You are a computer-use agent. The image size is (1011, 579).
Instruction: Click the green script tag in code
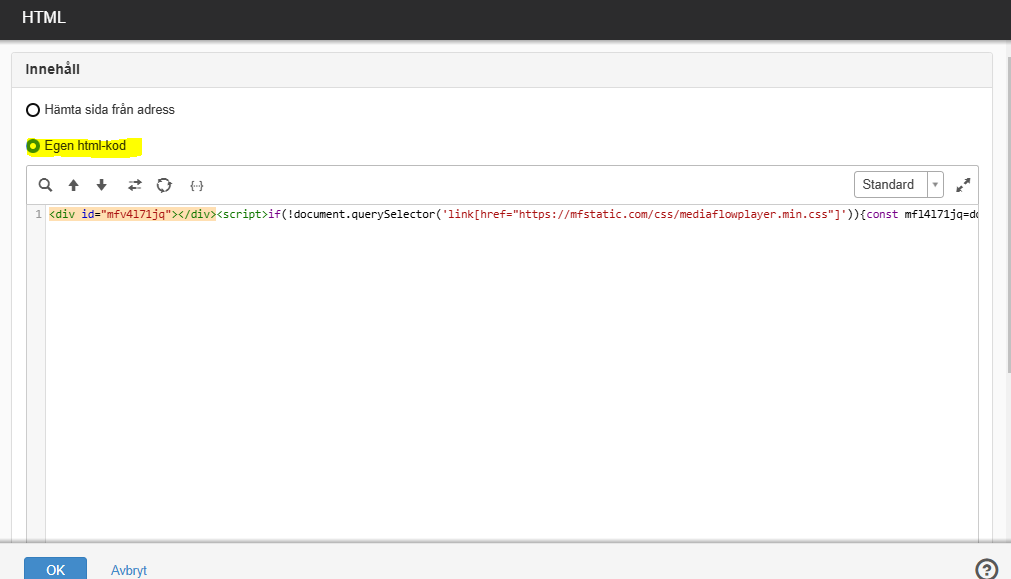pyautogui.click(x=242, y=214)
